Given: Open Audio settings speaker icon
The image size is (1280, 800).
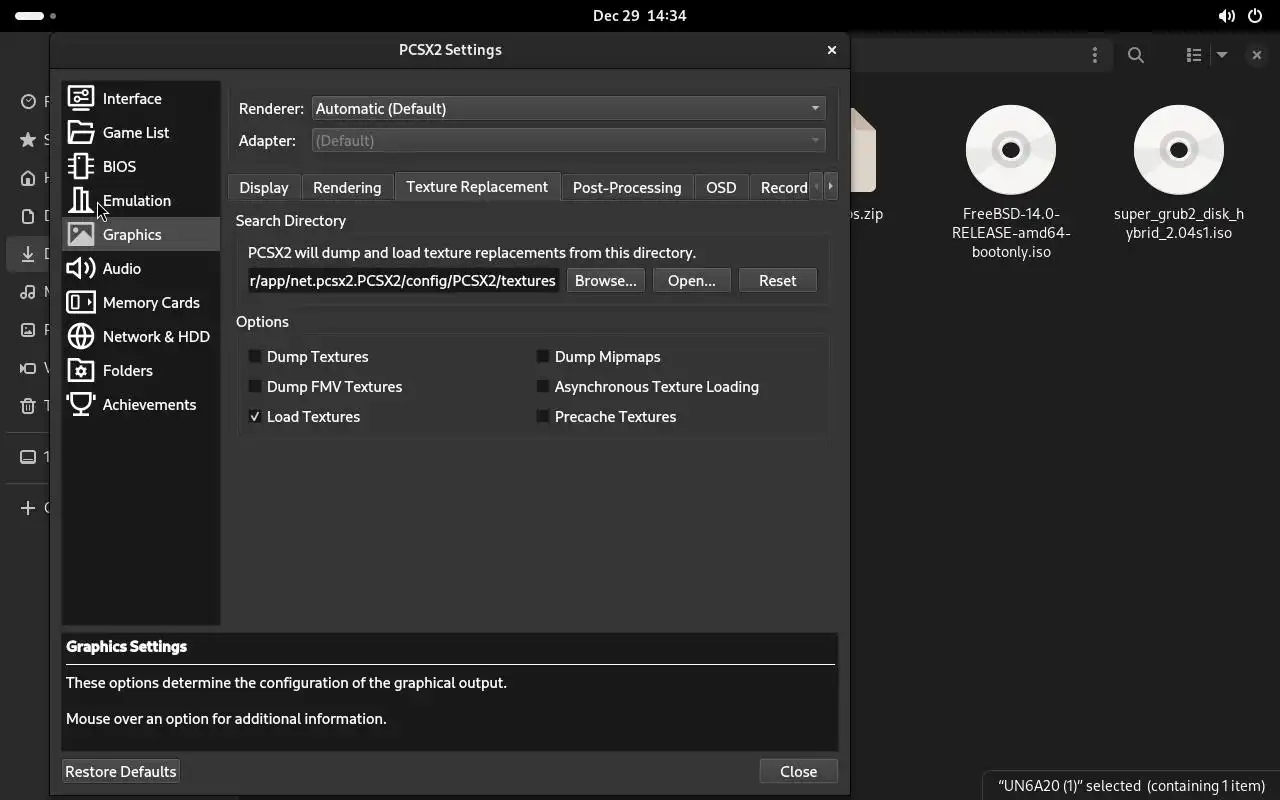Looking at the screenshot, I should pyautogui.click(x=81, y=268).
